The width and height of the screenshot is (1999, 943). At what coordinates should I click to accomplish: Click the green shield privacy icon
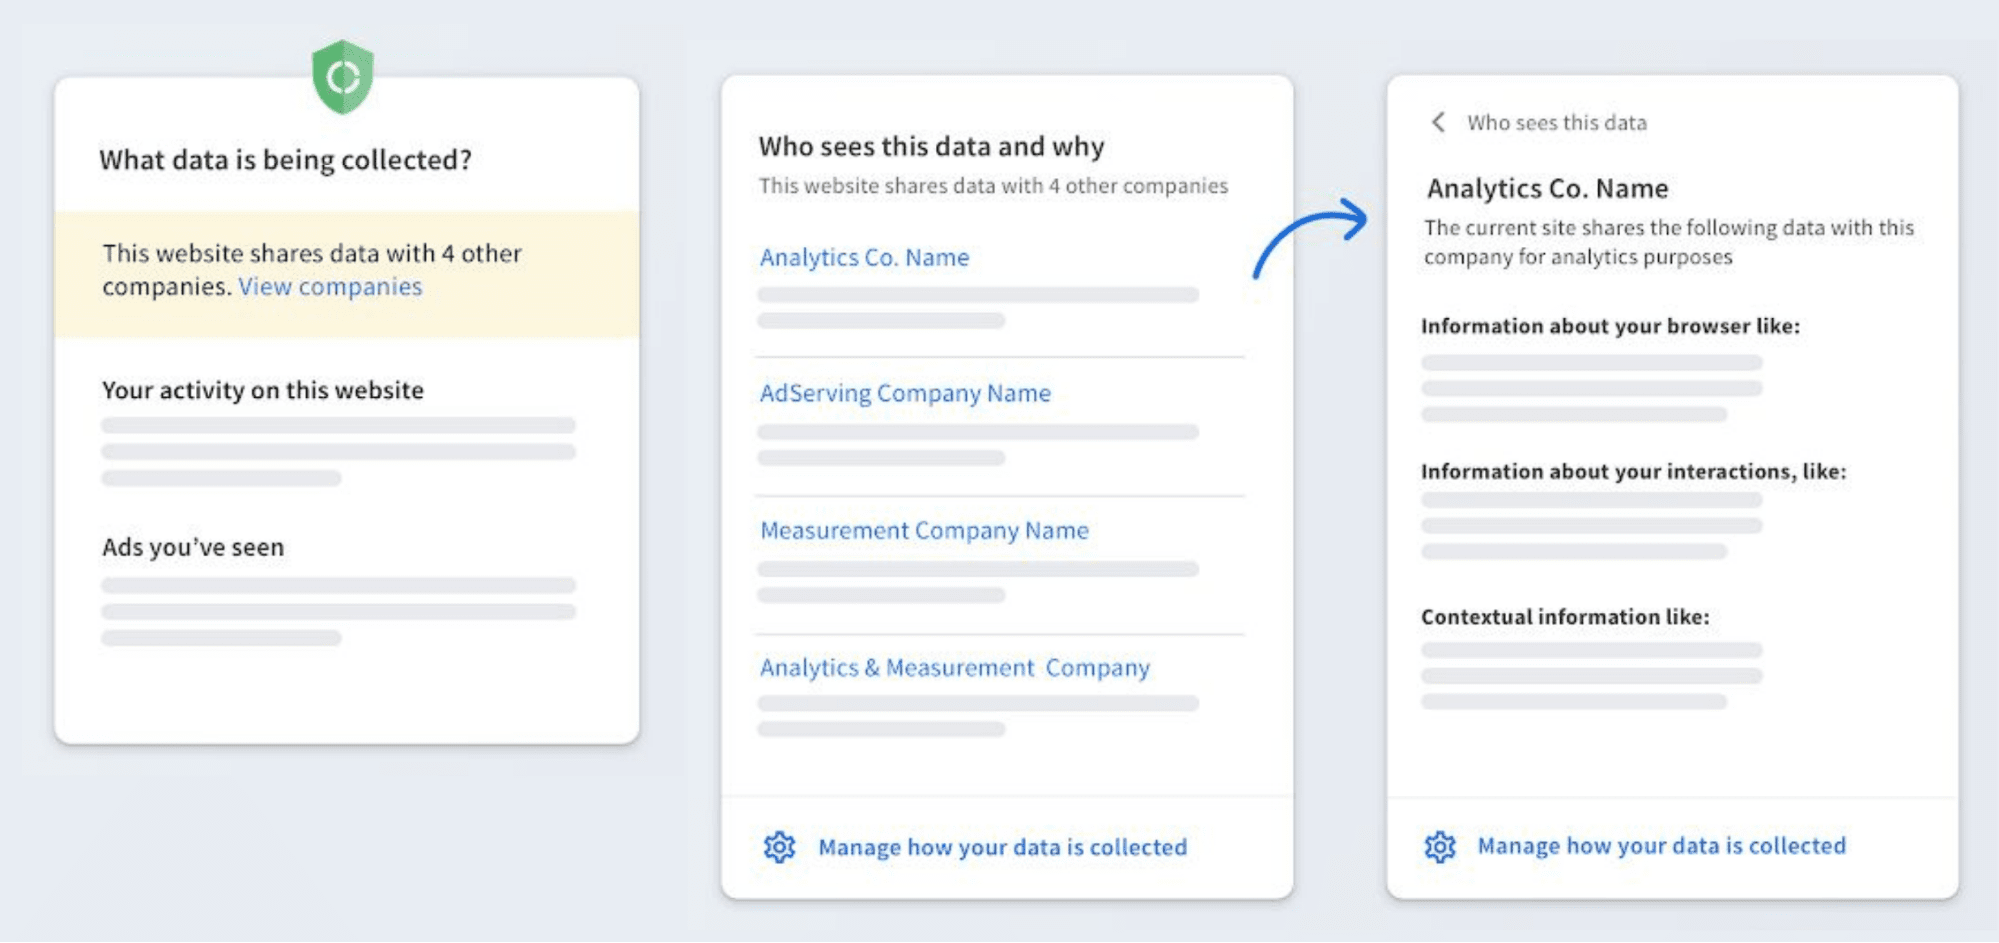tap(342, 77)
